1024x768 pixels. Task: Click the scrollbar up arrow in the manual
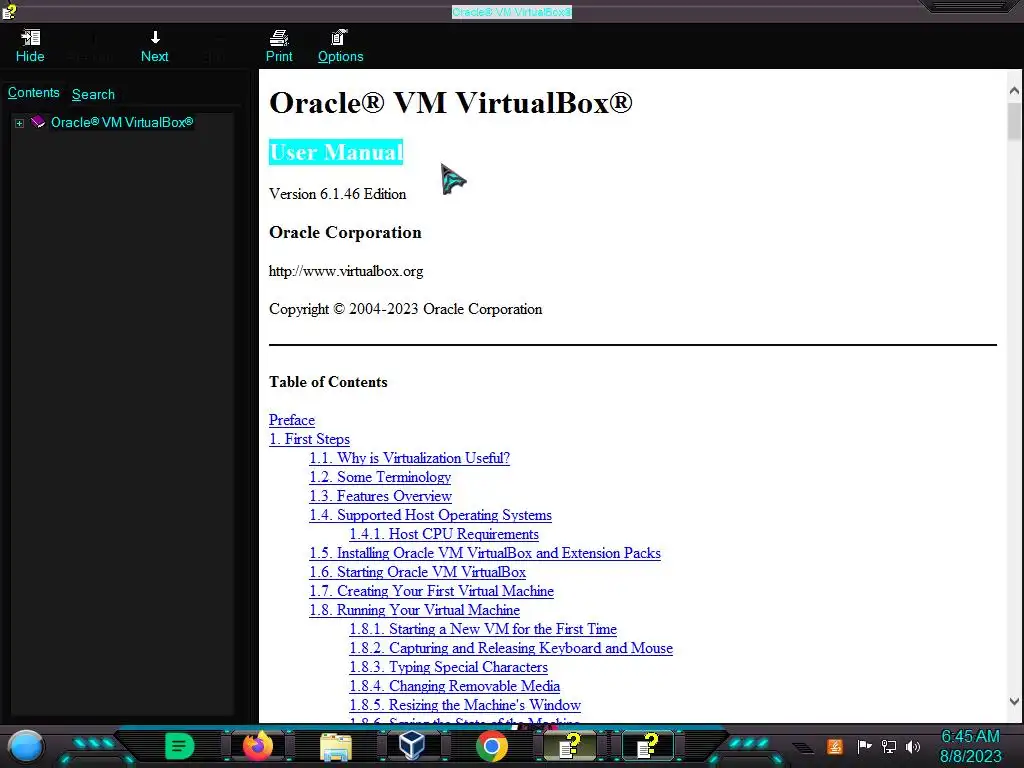(1014, 91)
